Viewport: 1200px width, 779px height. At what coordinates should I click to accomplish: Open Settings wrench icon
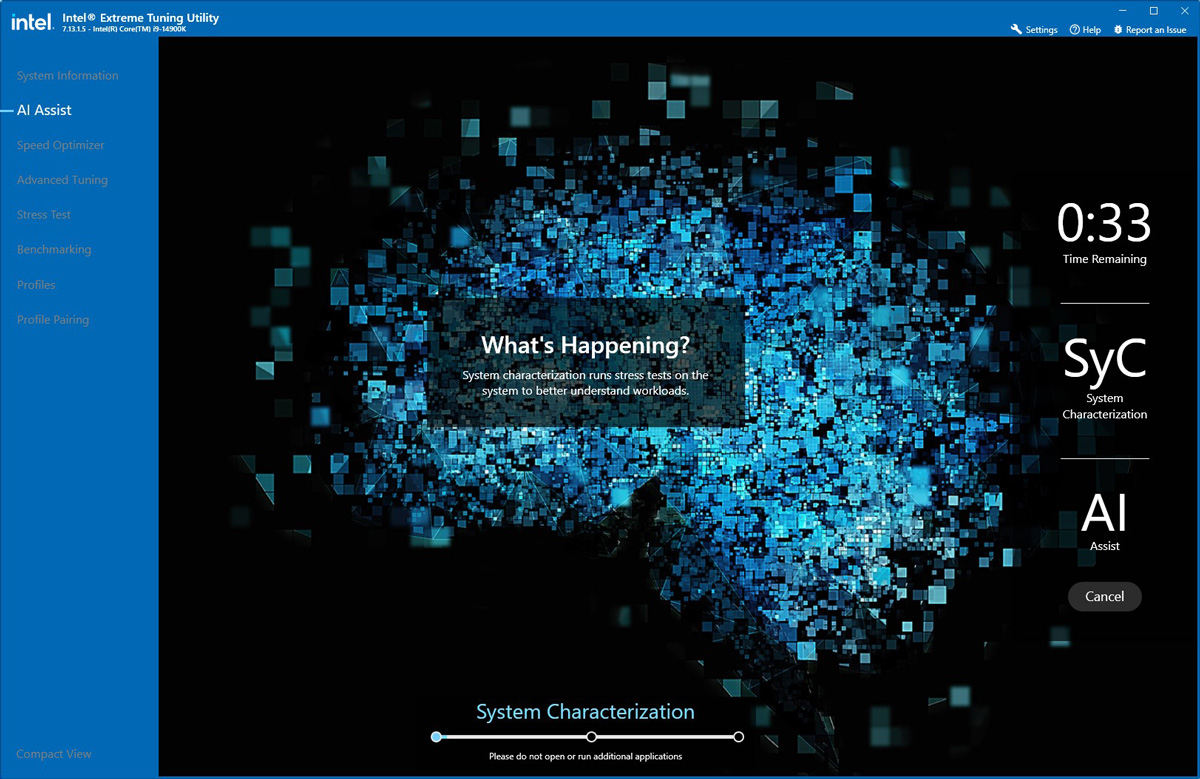(1017, 30)
